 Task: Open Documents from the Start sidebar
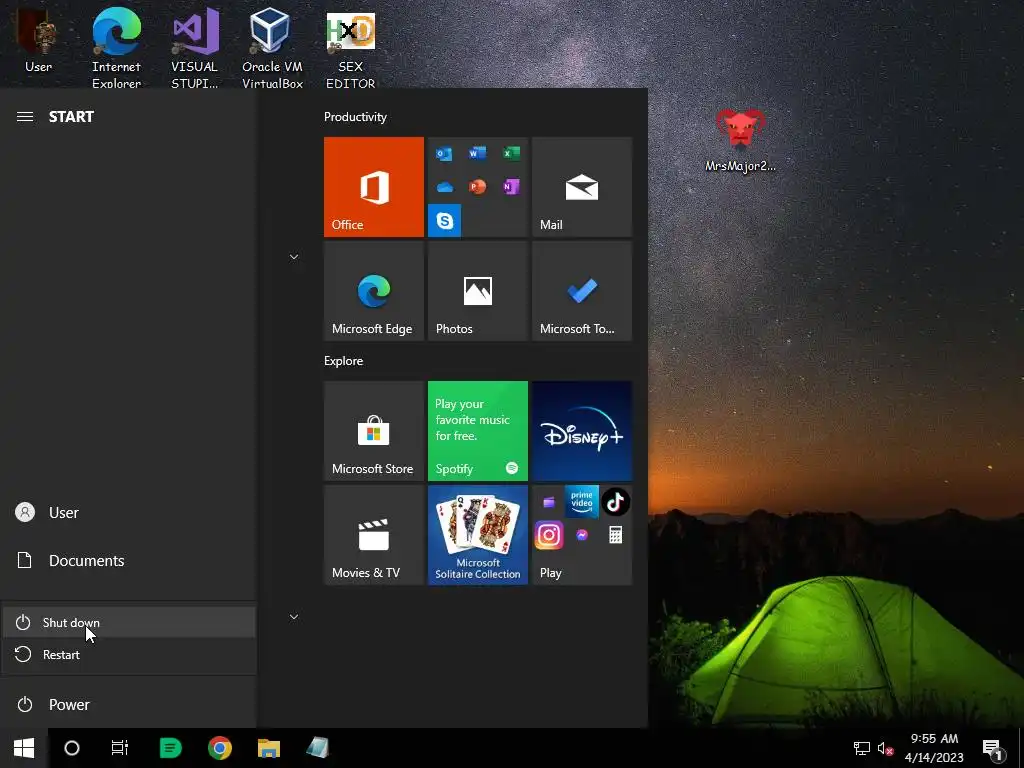point(129,560)
